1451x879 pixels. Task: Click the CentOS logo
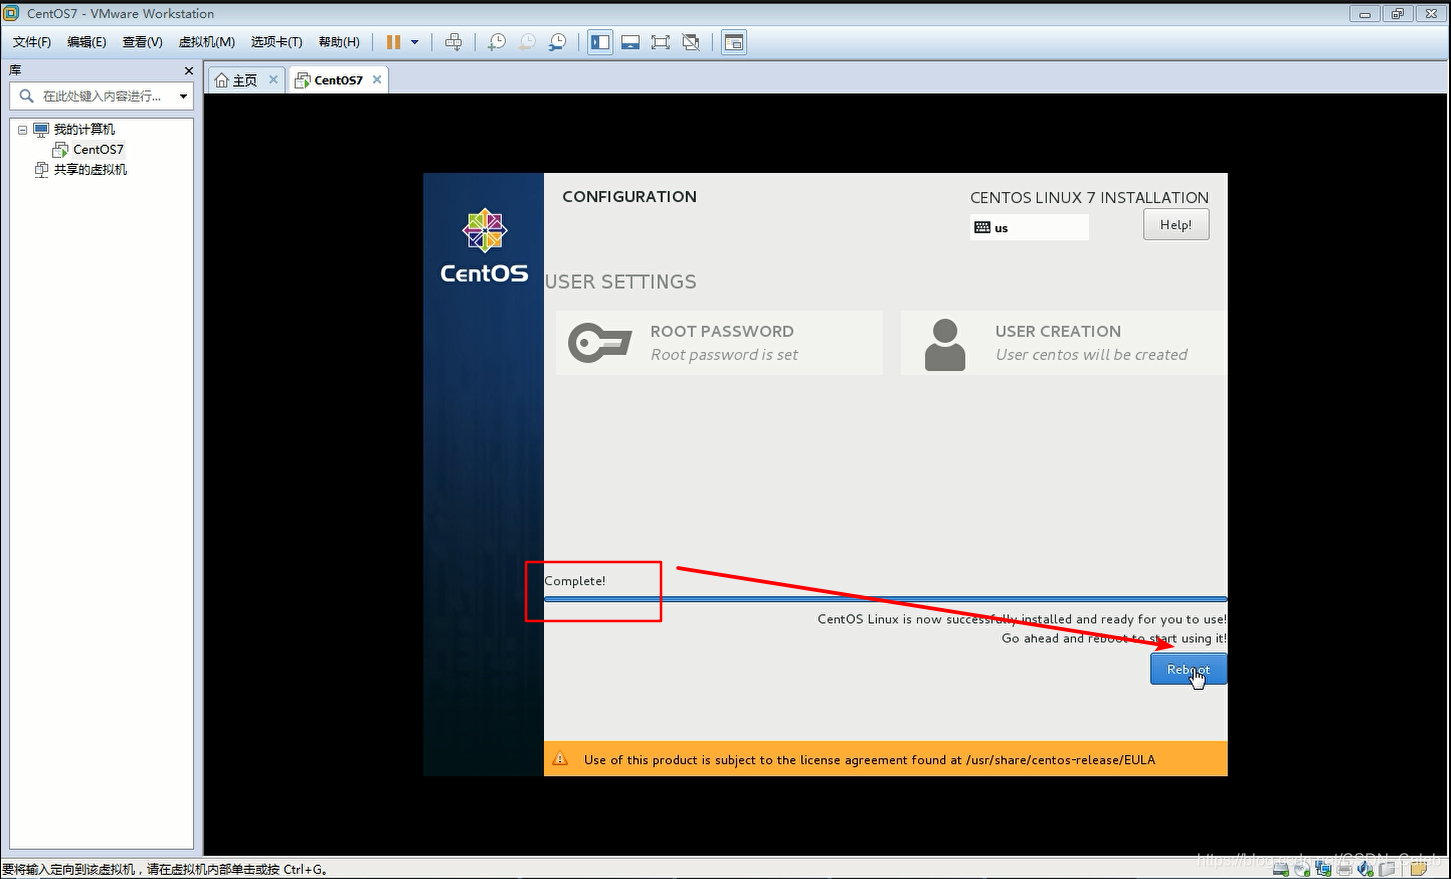[484, 246]
